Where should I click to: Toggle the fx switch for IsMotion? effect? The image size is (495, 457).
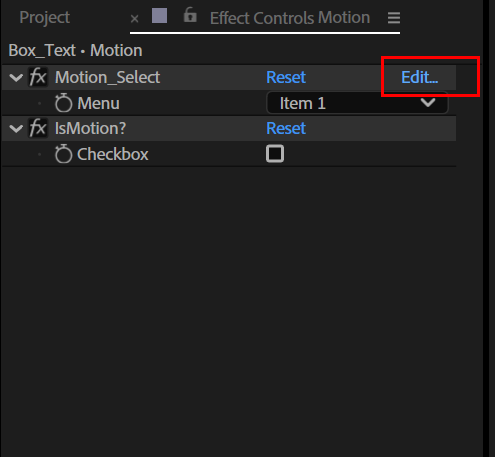[38, 128]
